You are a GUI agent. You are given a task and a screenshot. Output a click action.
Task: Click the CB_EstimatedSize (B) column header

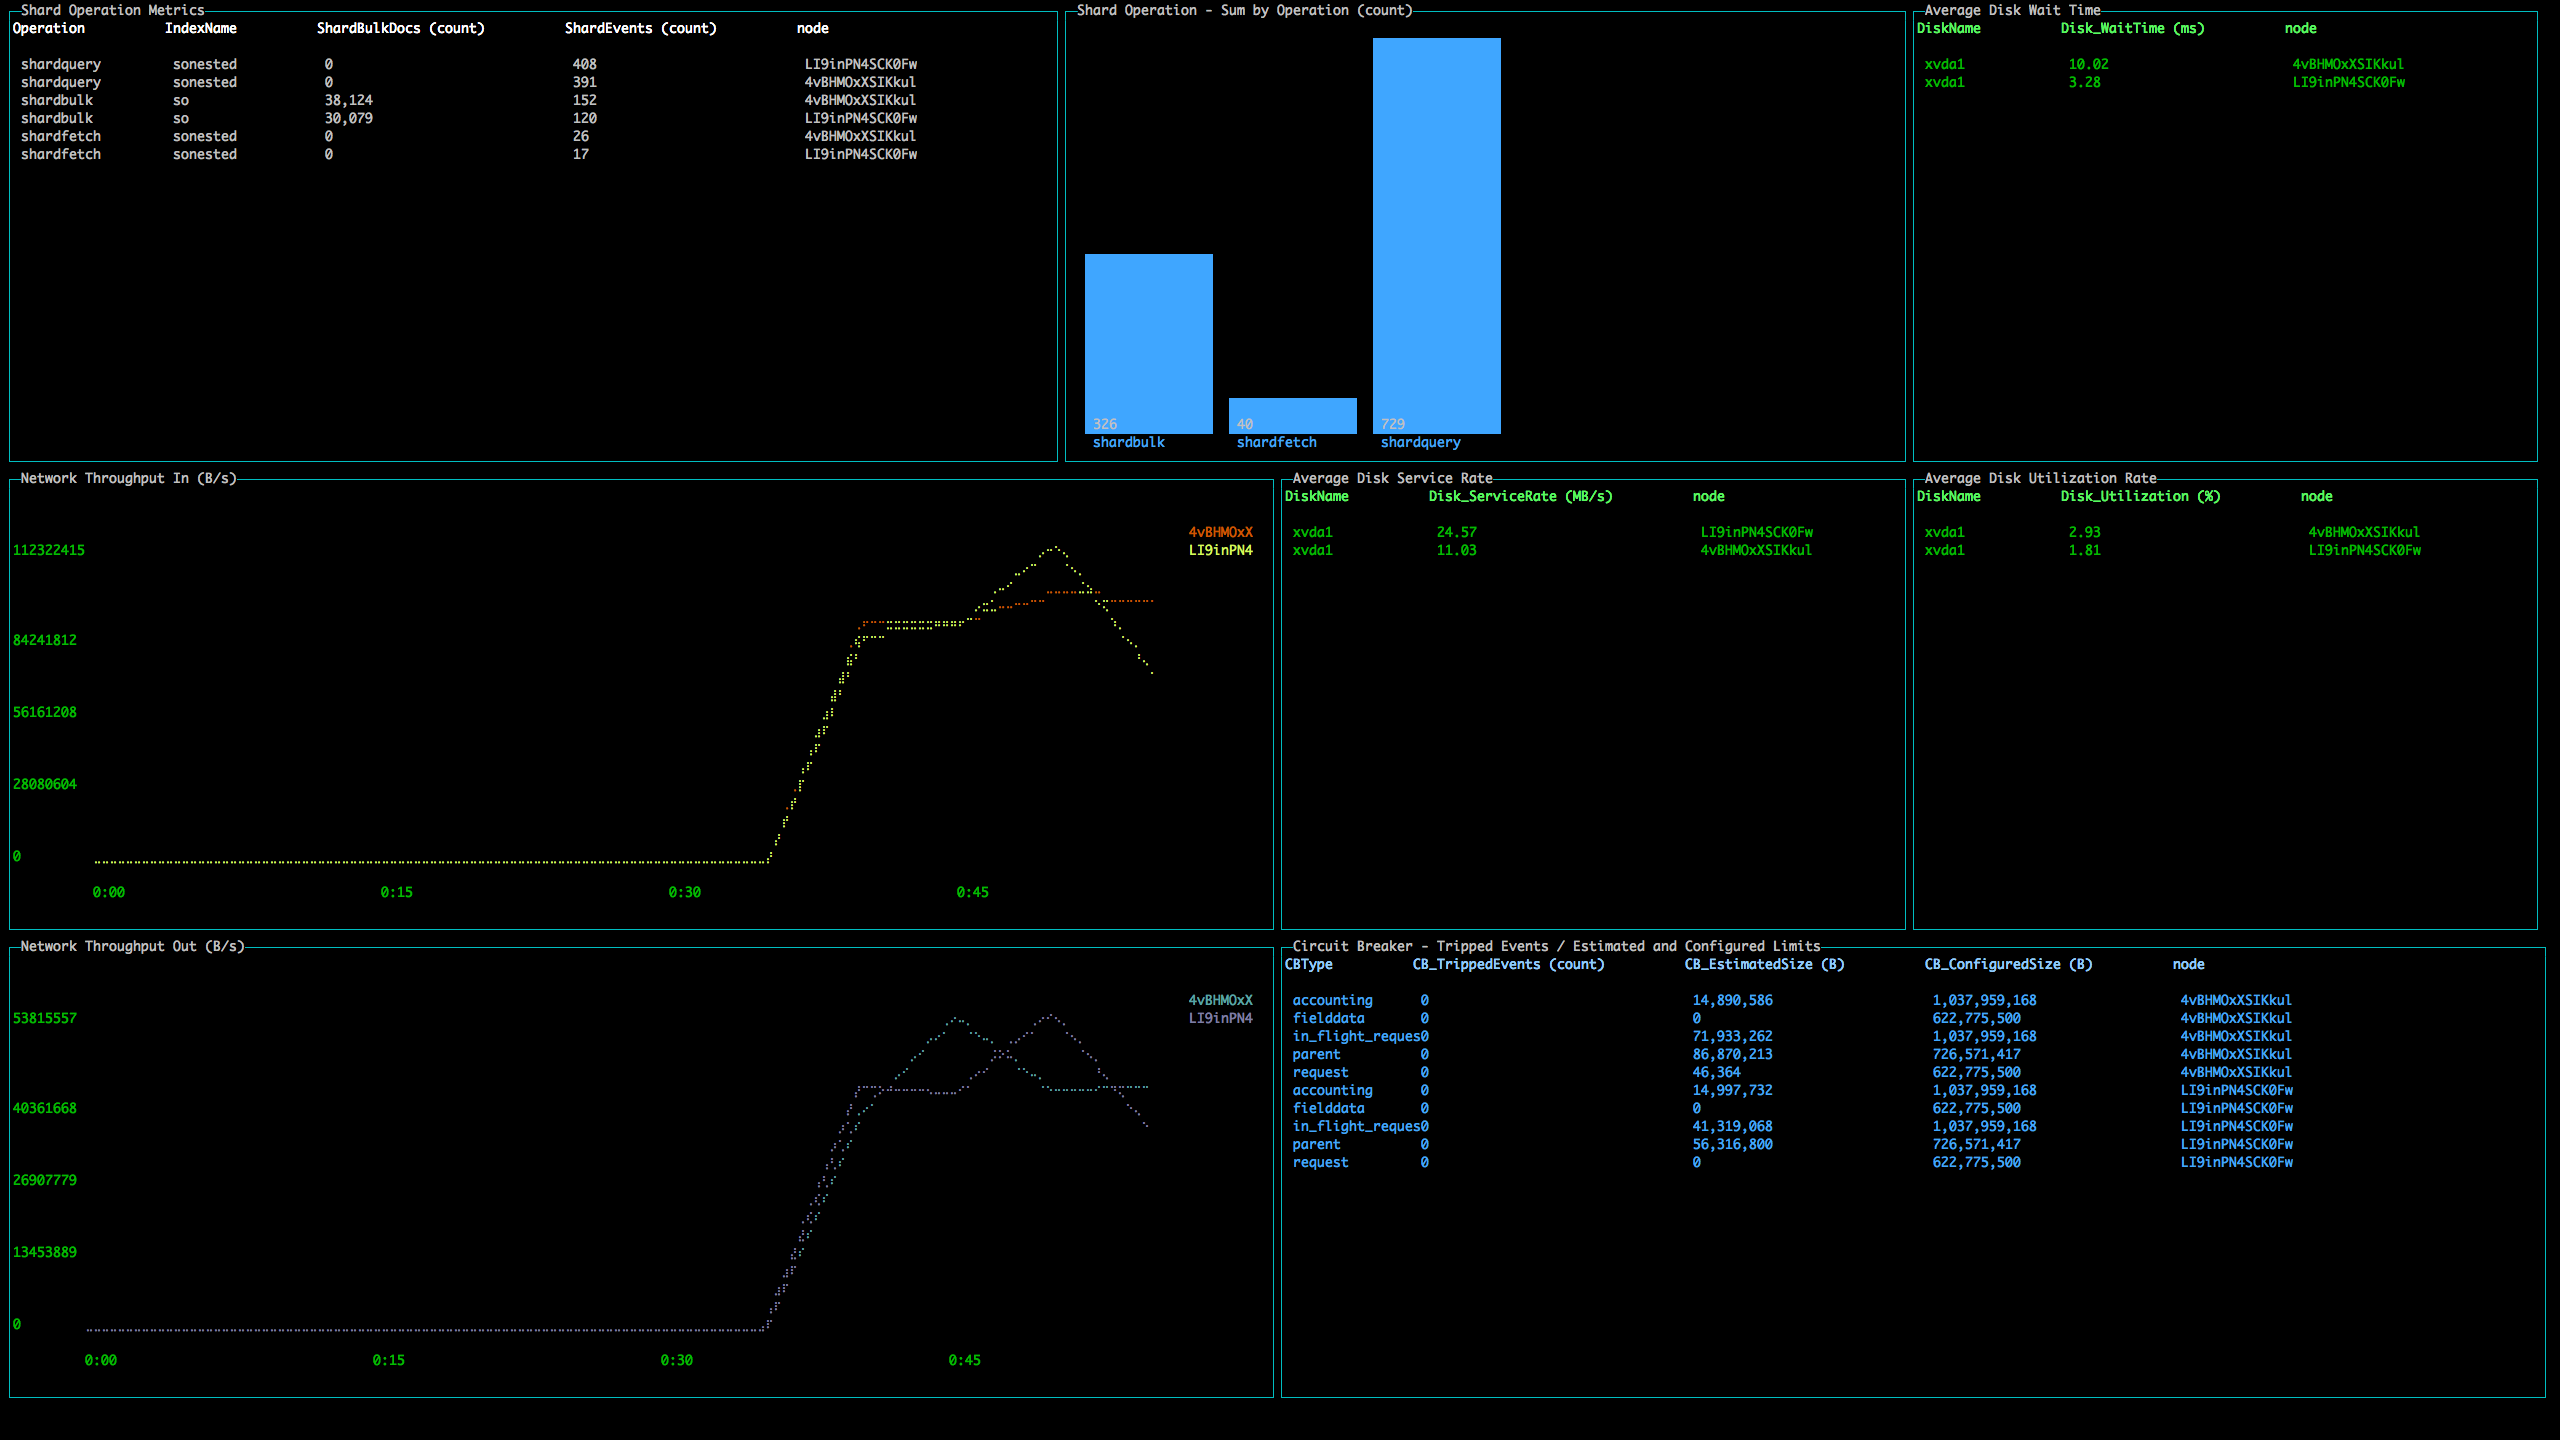pyautogui.click(x=1764, y=964)
